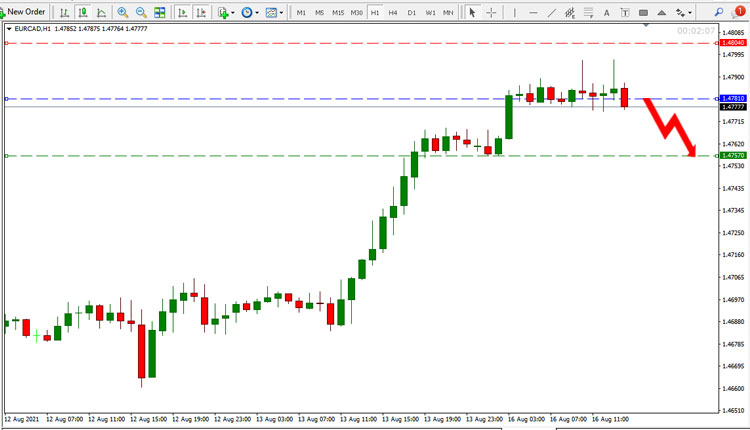Select the MN timeframe
750x430 pixels.
pyautogui.click(x=448, y=13)
